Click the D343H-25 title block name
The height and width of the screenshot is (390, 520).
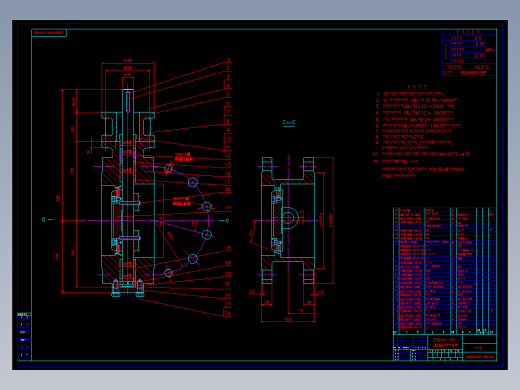pos(444,340)
